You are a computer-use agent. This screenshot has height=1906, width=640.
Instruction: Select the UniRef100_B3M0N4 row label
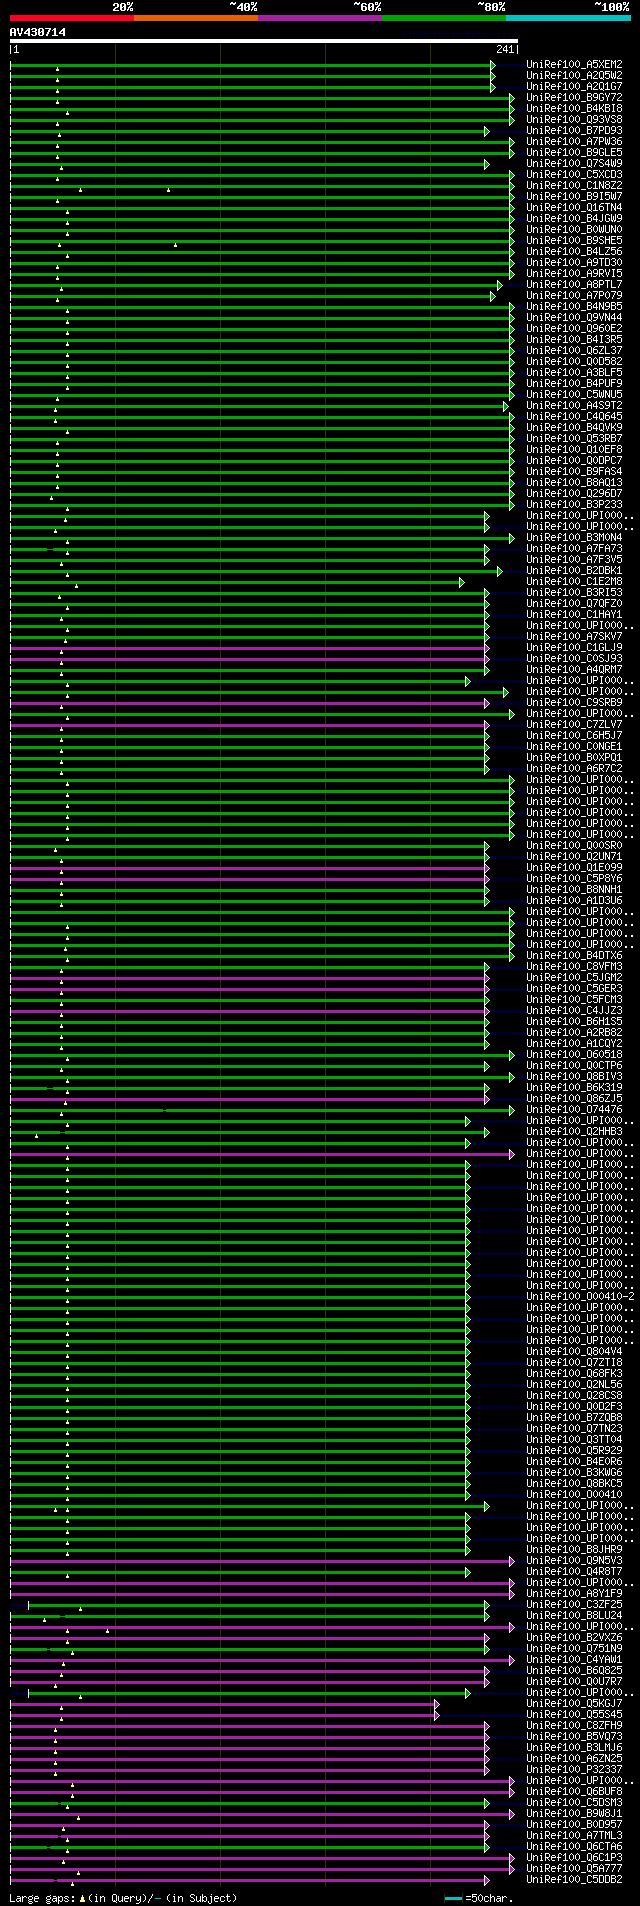(x=574, y=537)
